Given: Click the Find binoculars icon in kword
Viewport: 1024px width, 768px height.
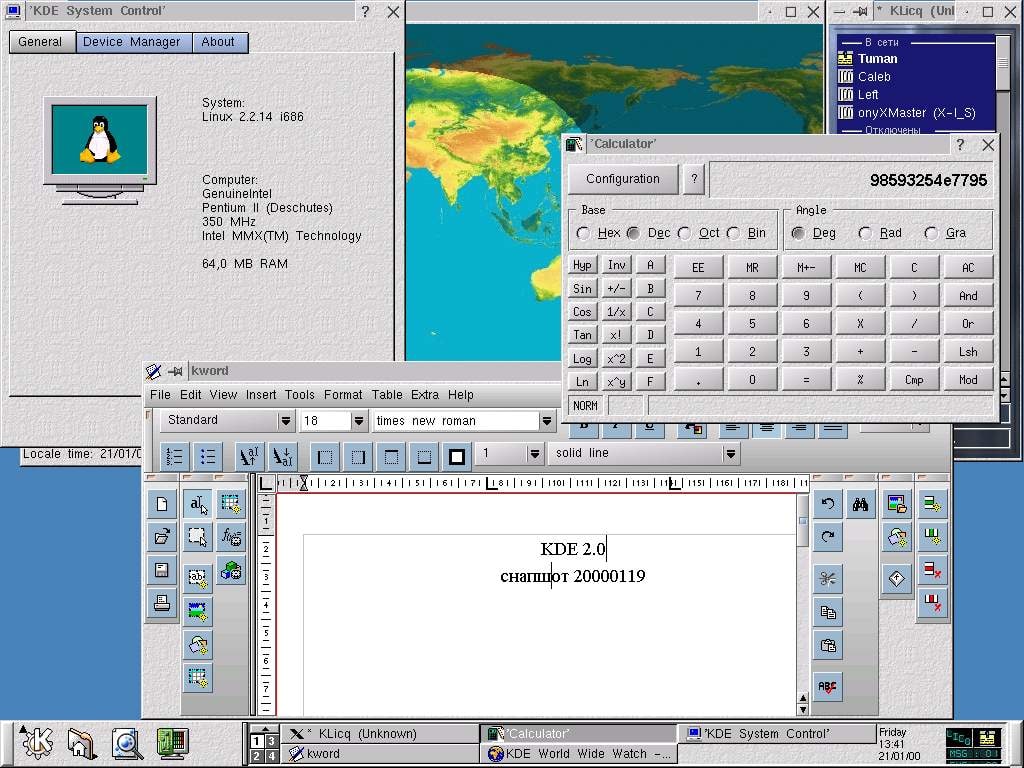Looking at the screenshot, I should (x=860, y=504).
